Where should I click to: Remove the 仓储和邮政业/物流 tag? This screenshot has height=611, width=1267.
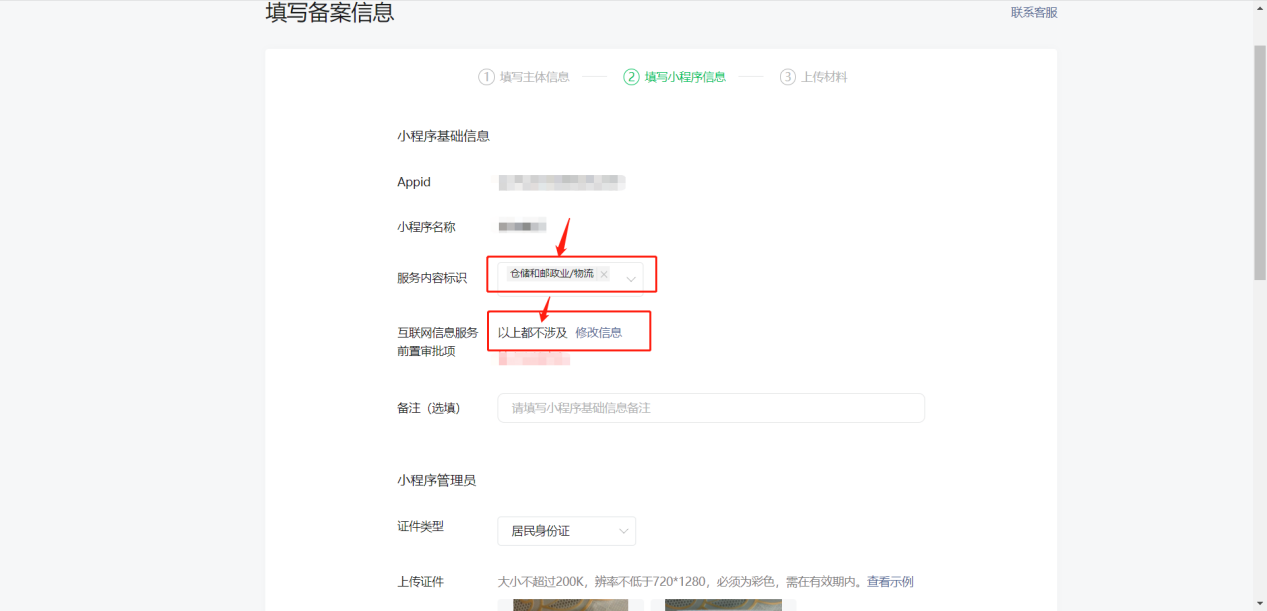pyautogui.click(x=604, y=274)
